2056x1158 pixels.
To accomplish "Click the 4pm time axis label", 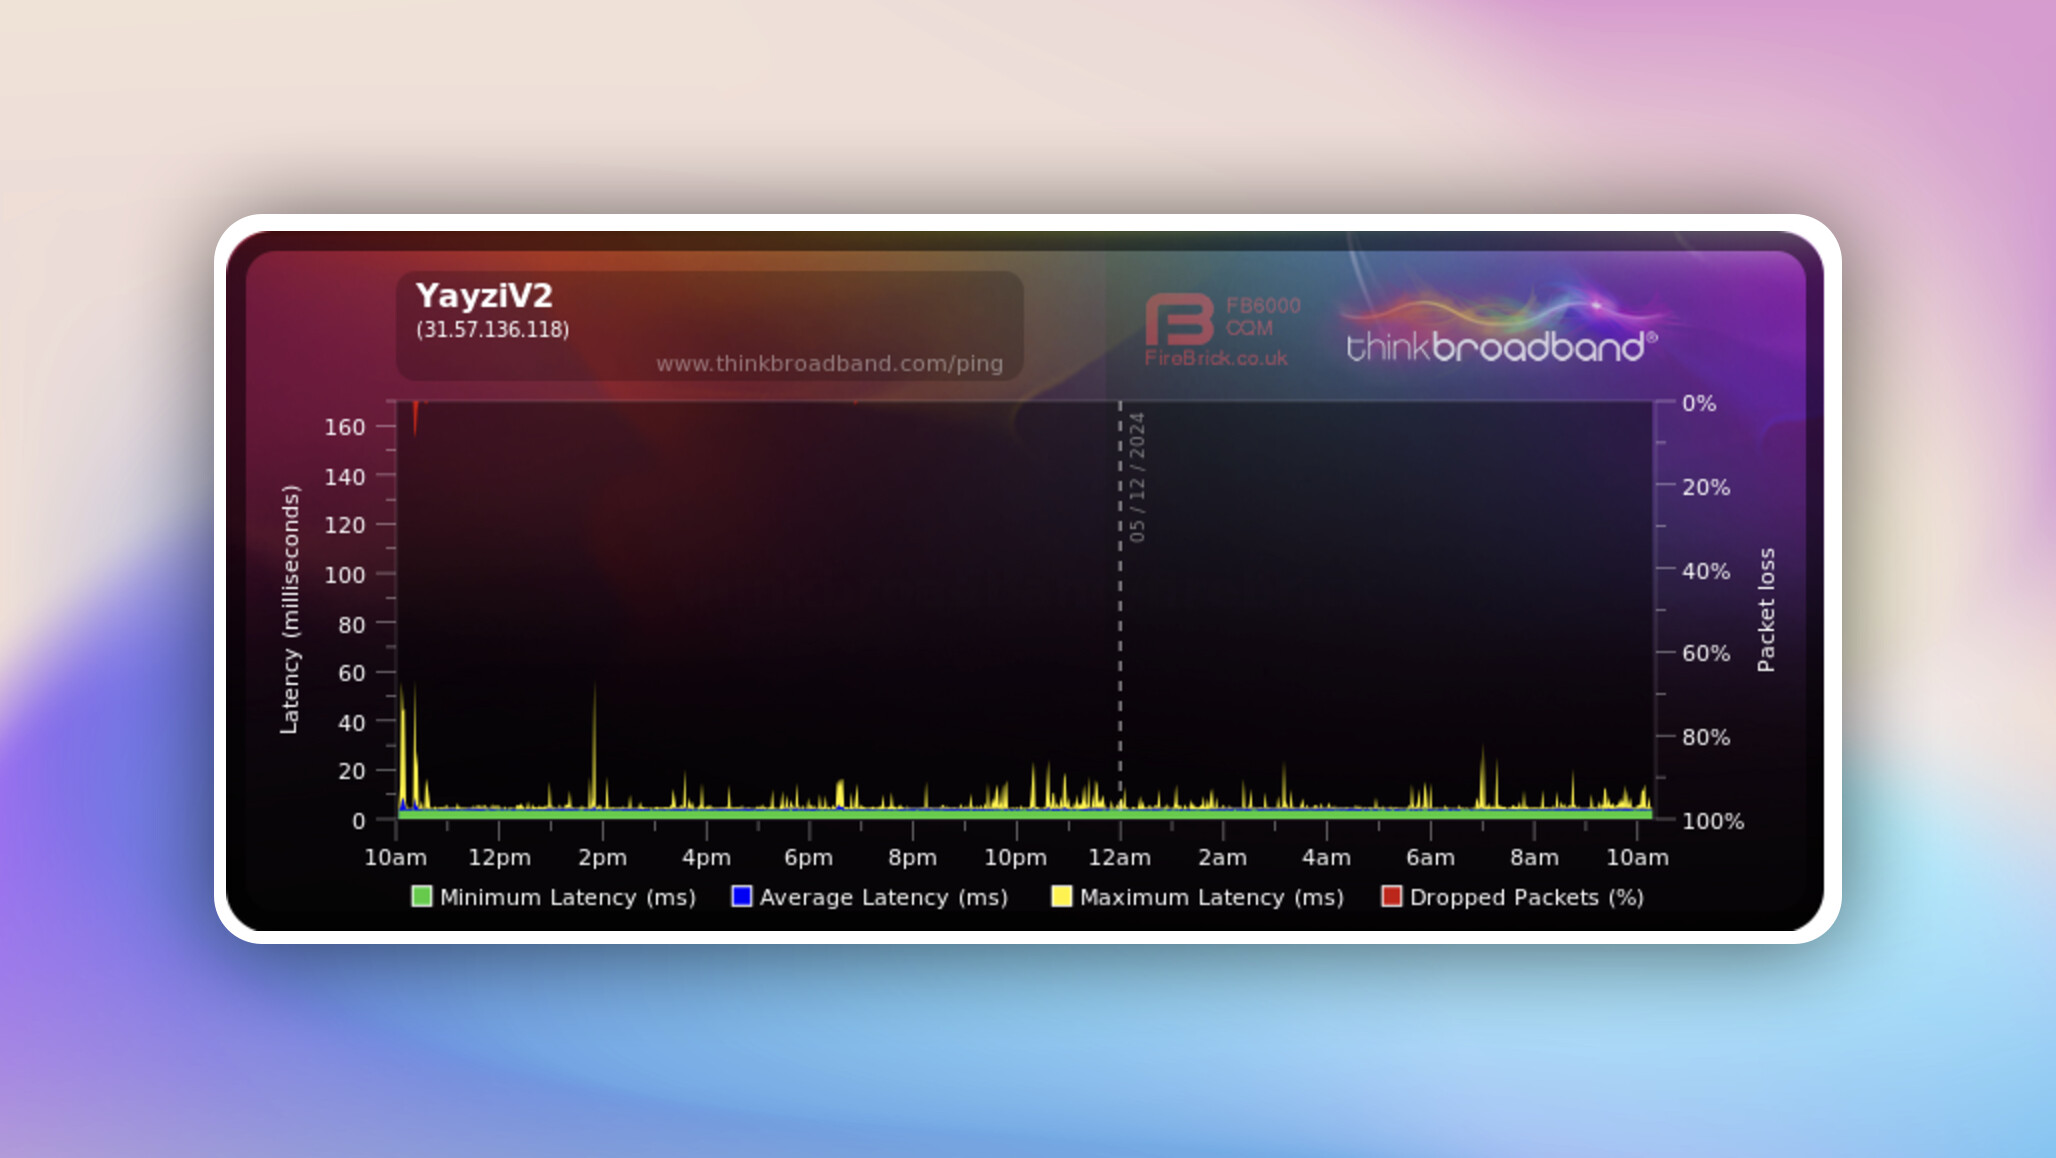I will pos(706,857).
